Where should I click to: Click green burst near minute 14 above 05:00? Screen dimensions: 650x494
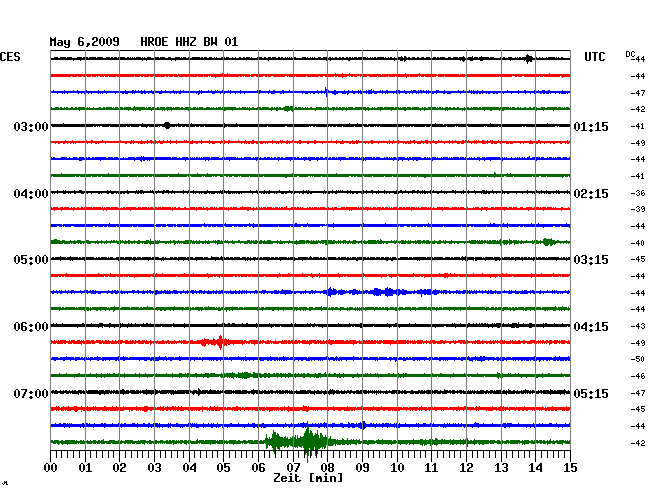pyautogui.click(x=549, y=242)
